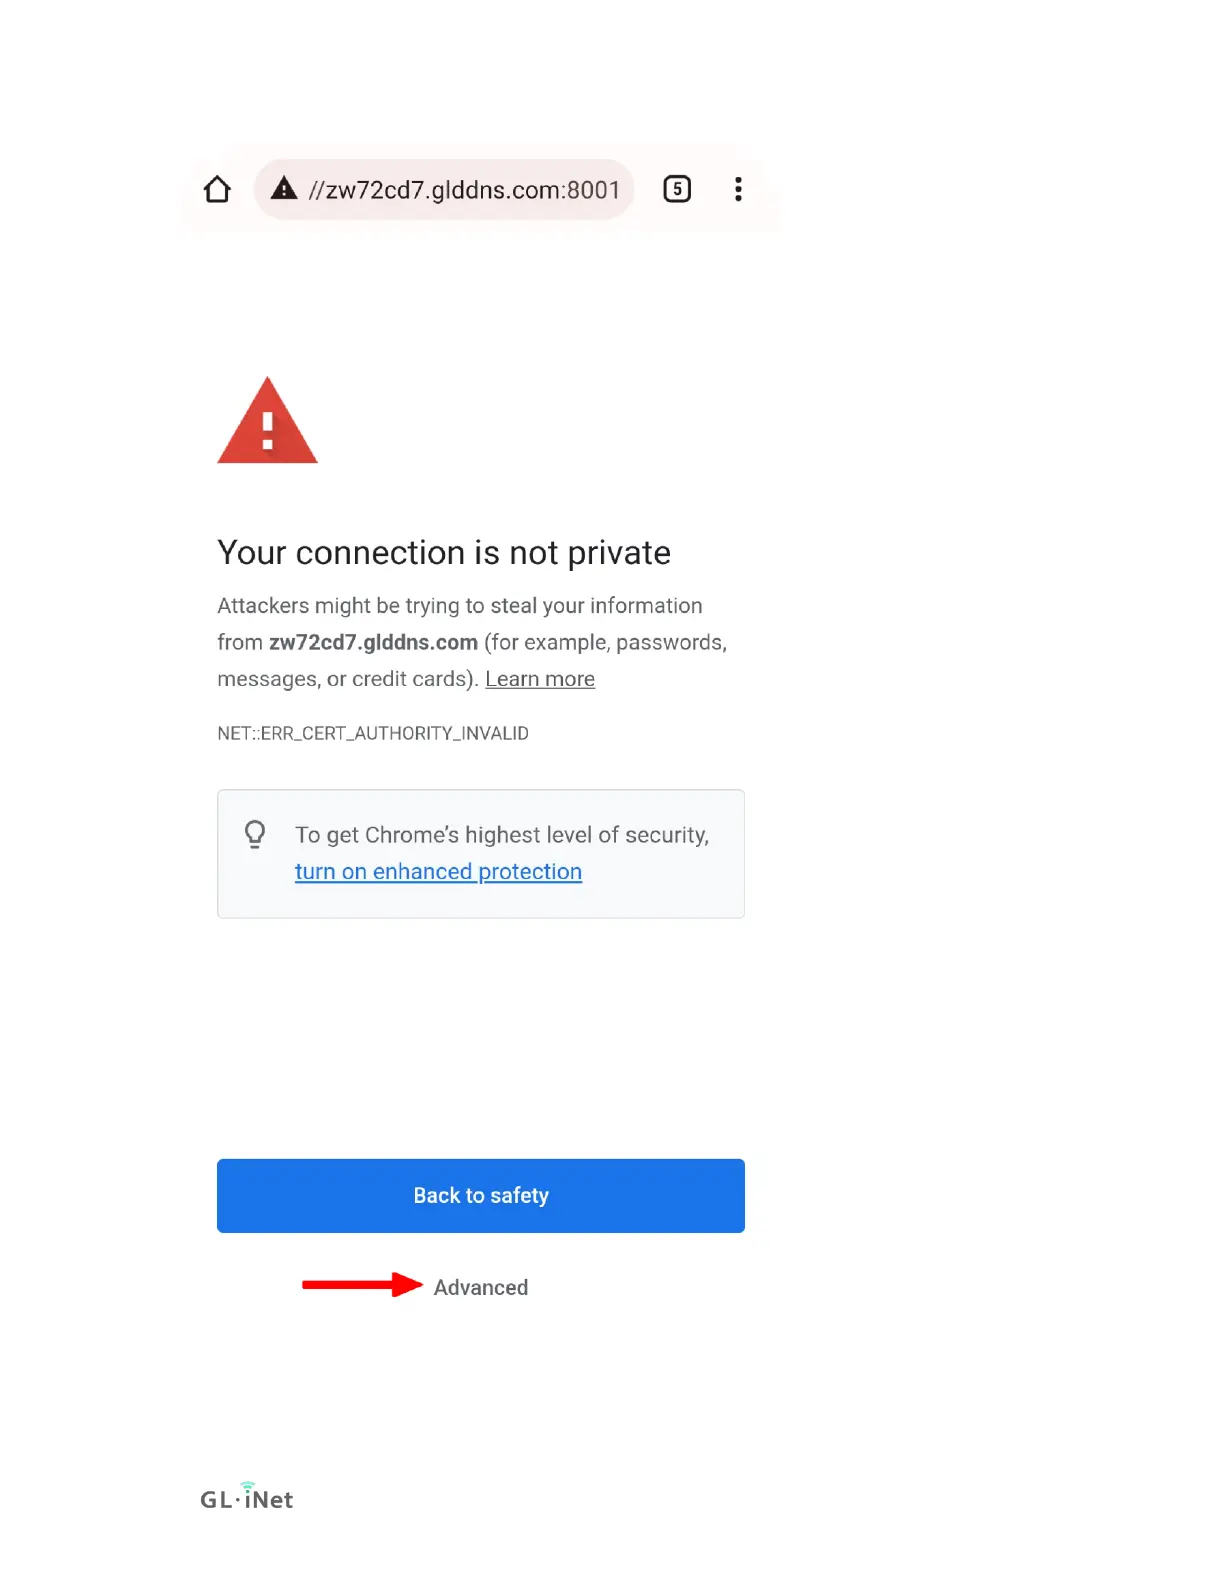This screenshot has width=1224, height=1584.
Task: Click the zw72cd7.glddns.com:8001 address bar
Action: [444, 189]
